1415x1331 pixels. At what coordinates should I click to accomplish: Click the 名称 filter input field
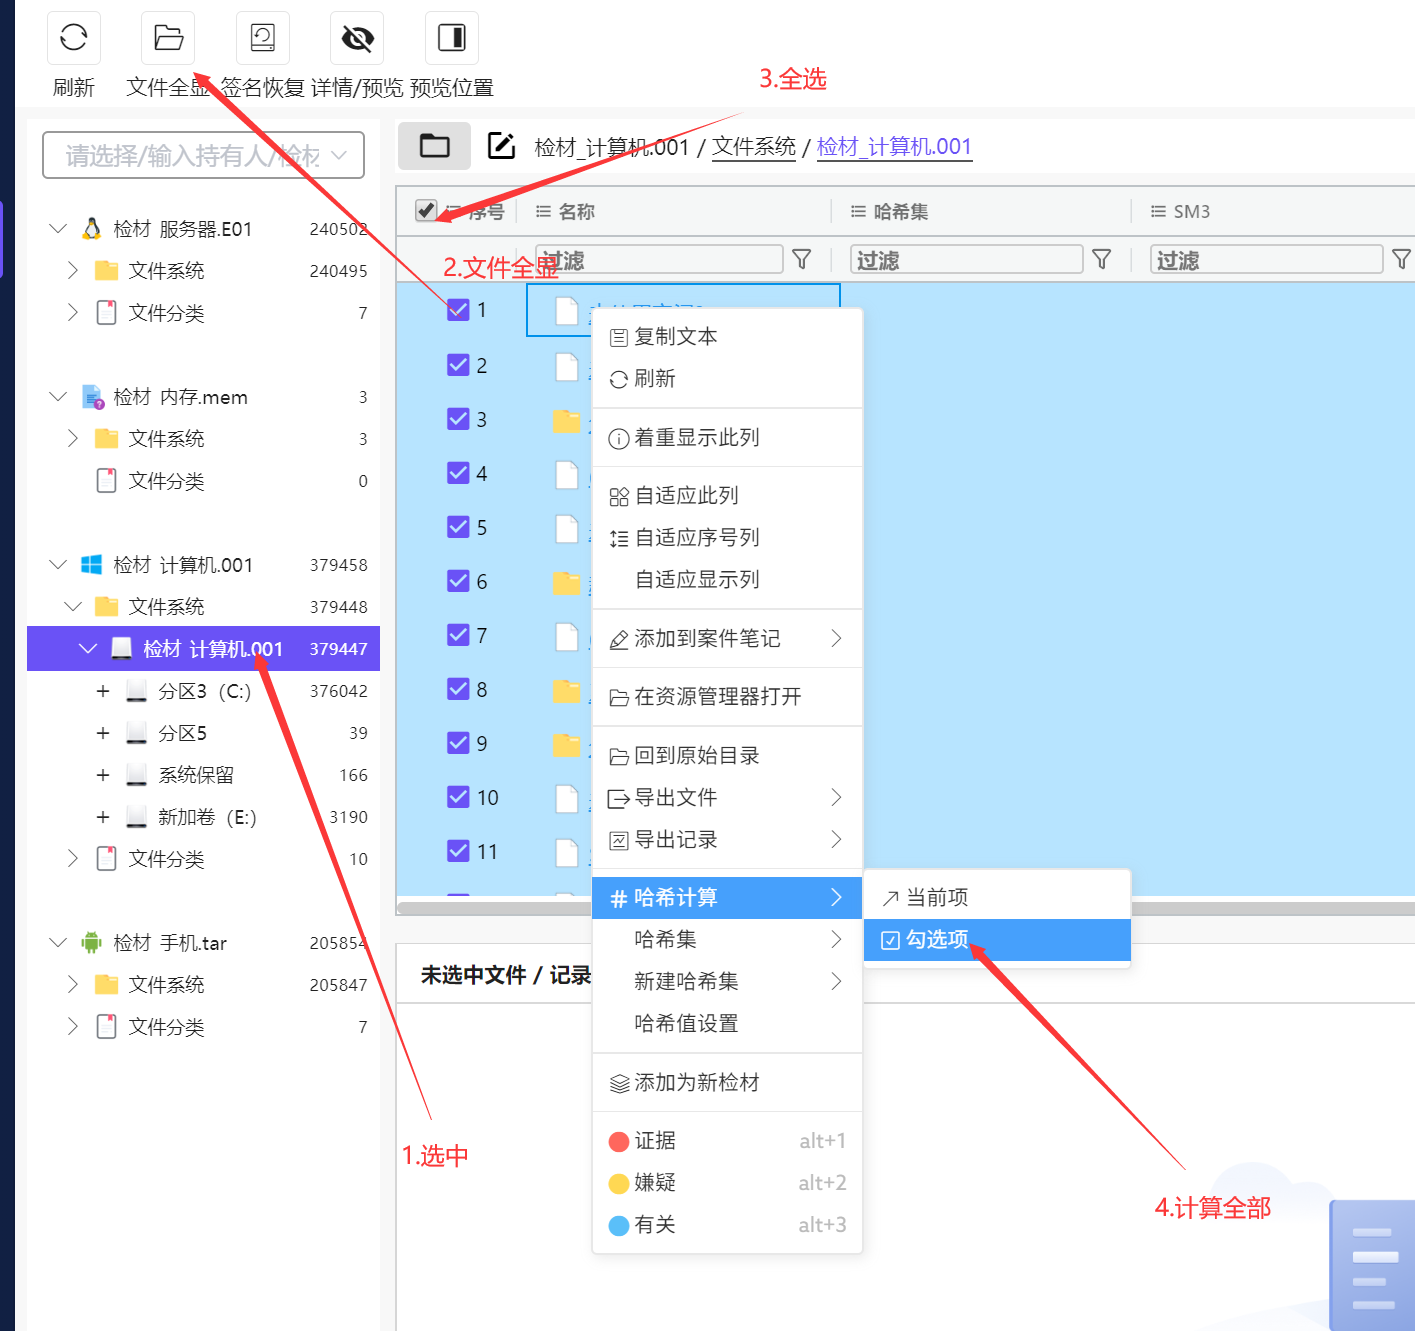coord(659,260)
